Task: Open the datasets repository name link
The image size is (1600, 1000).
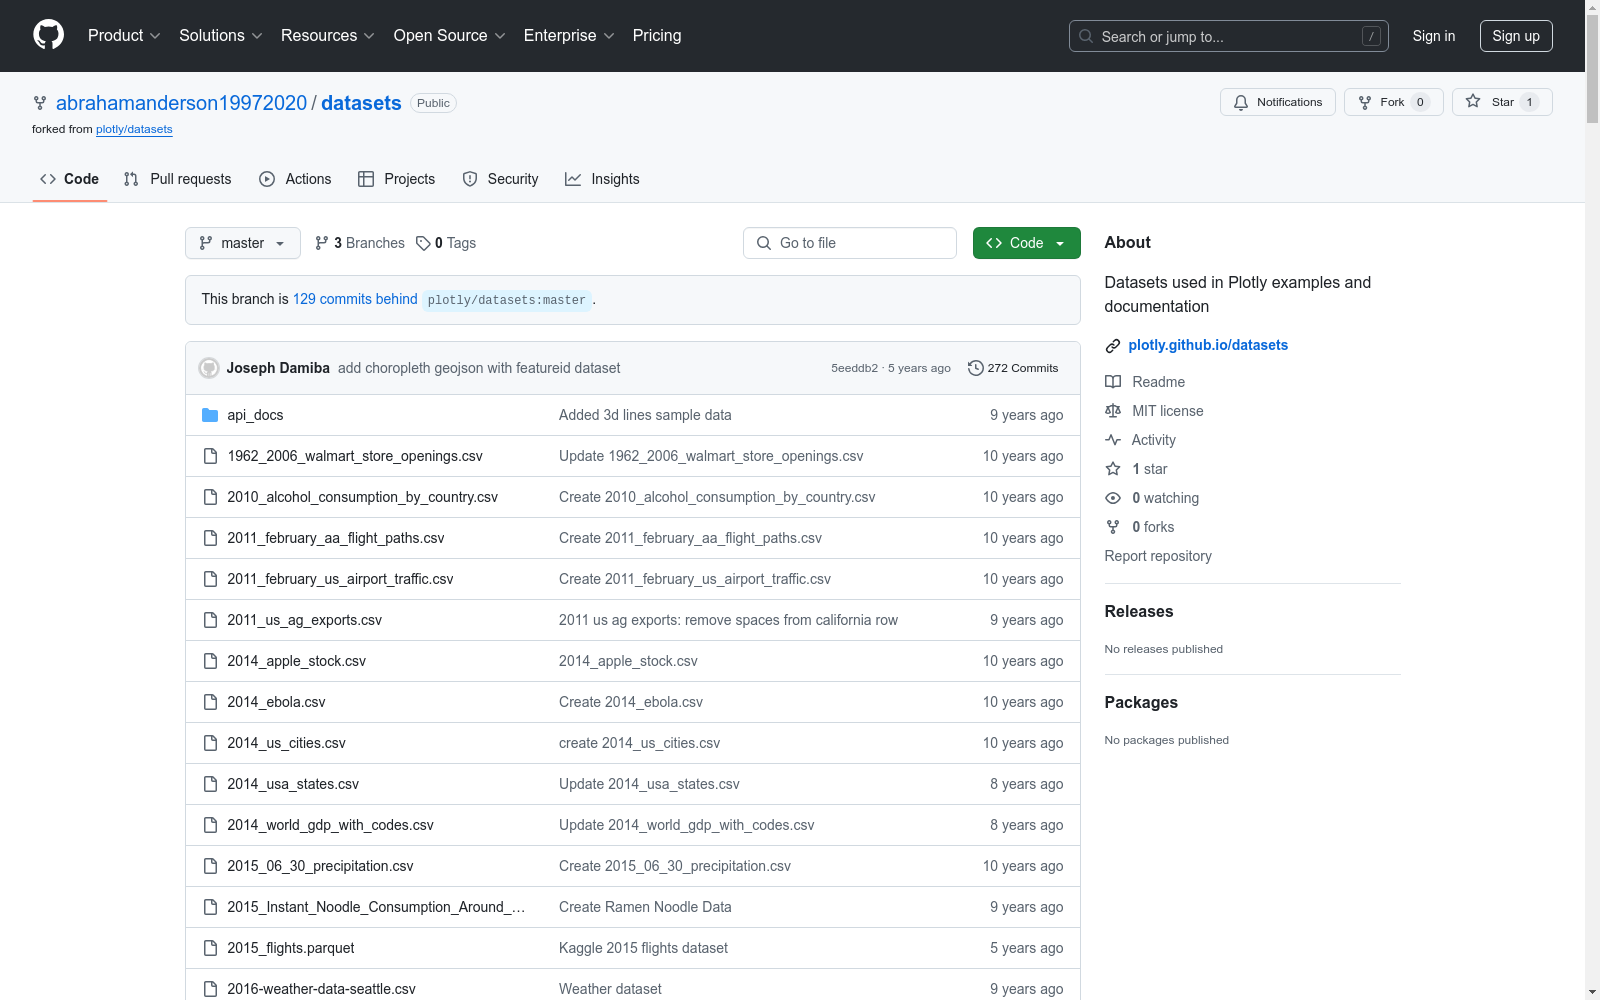Action: [x=361, y=103]
